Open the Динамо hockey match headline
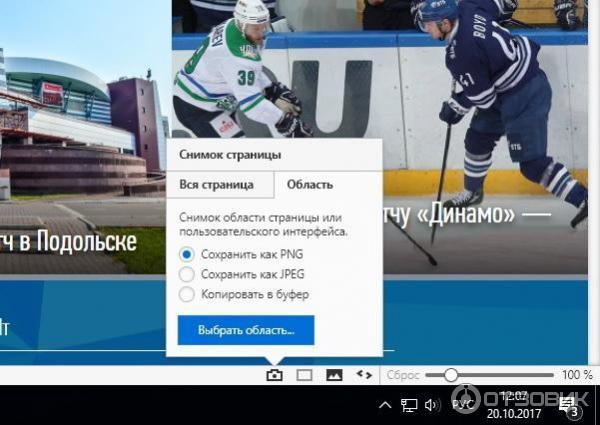Screen dimensions: 600x425 pyautogui.click(x=469, y=215)
